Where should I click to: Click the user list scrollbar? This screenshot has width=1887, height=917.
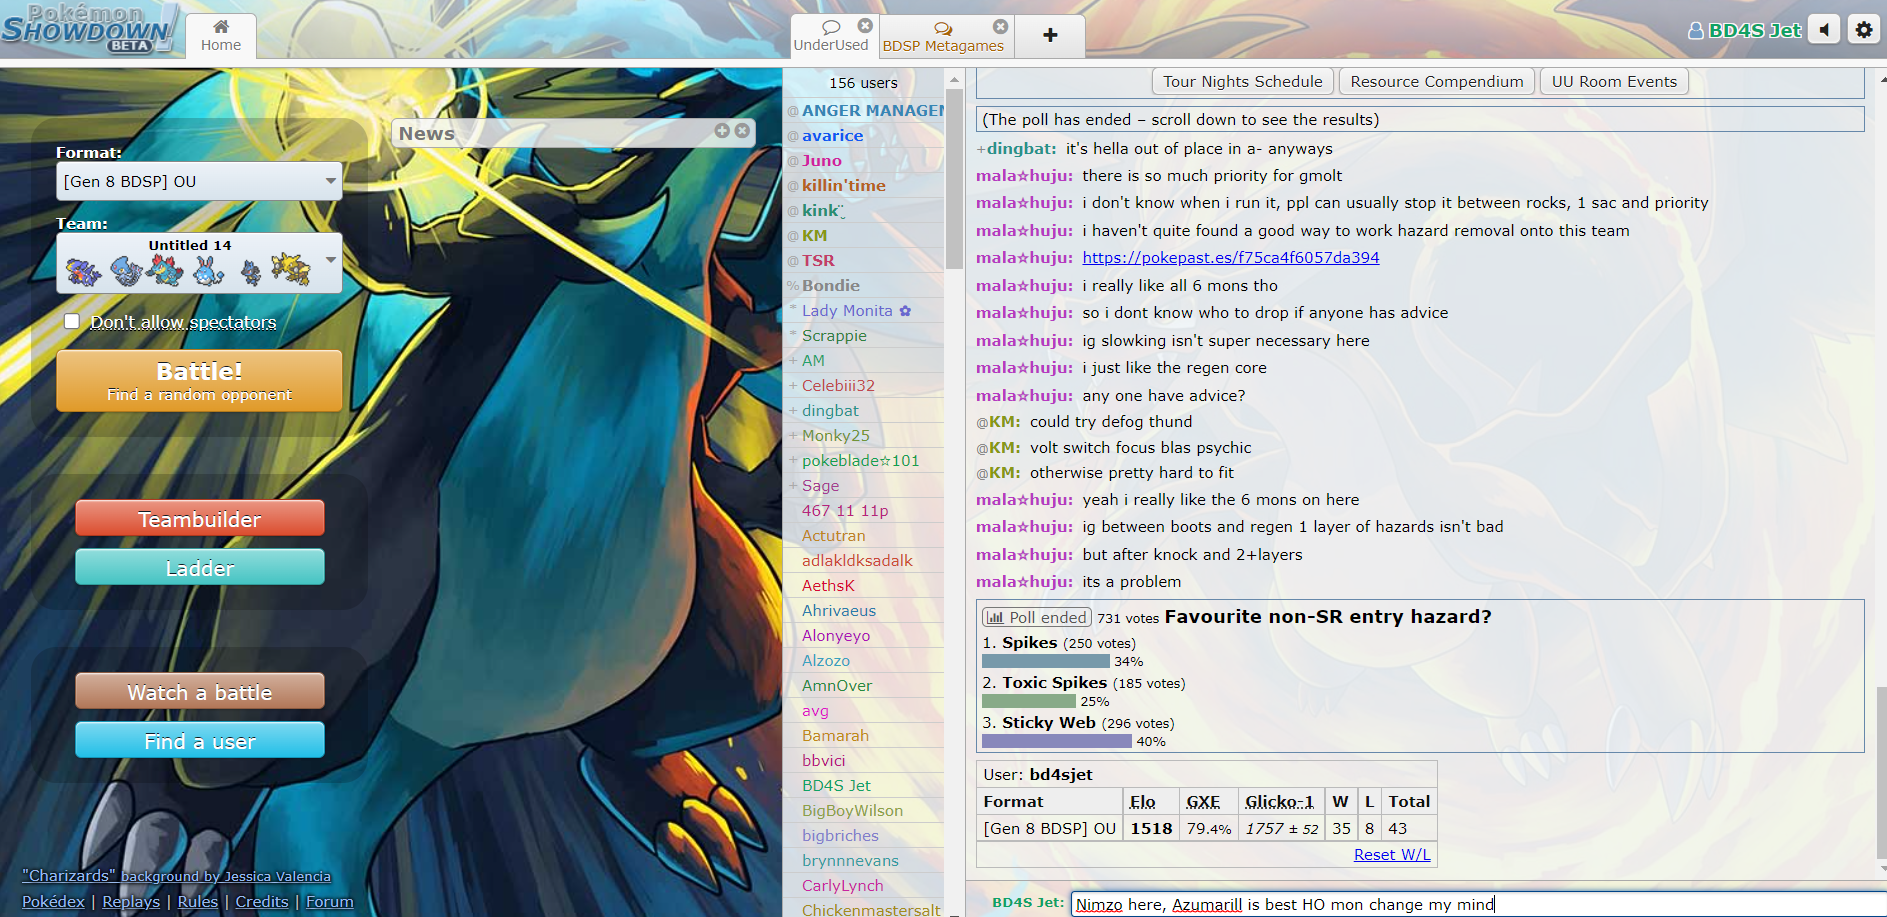pos(954,180)
